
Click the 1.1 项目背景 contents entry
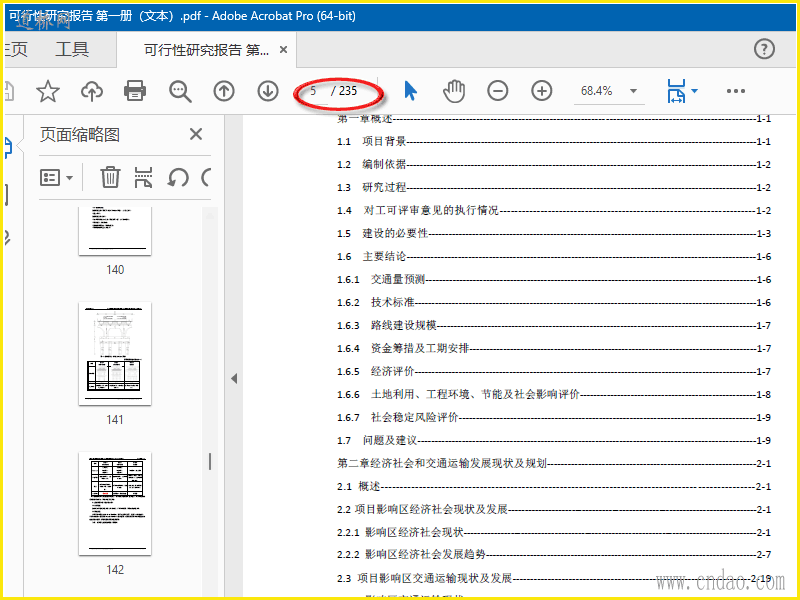(x=554, y=141)
